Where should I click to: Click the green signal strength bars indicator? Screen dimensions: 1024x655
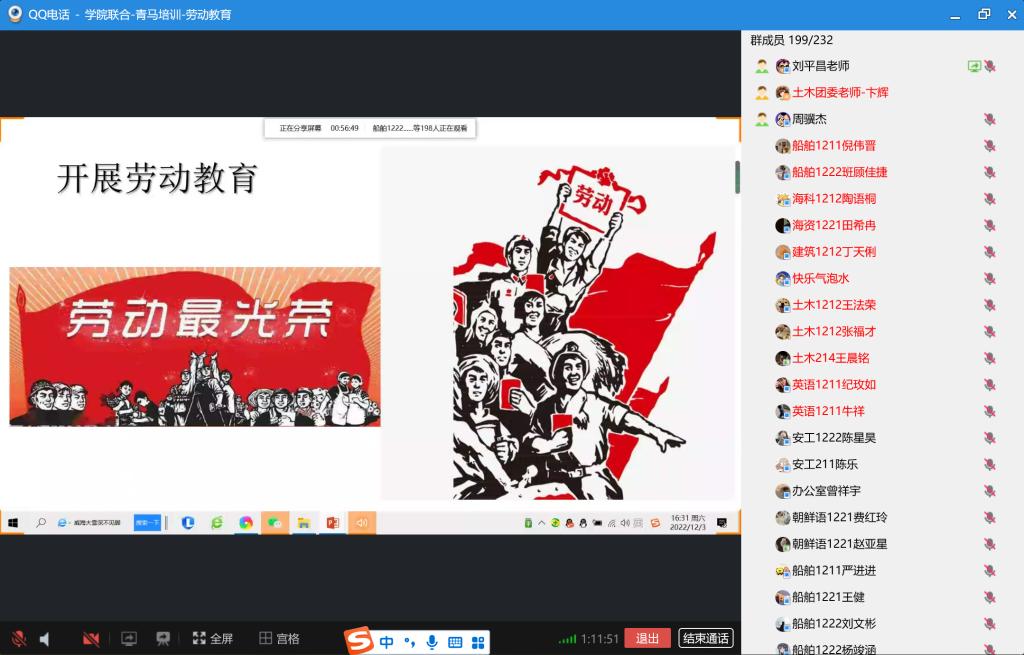[x=567, y=639]
